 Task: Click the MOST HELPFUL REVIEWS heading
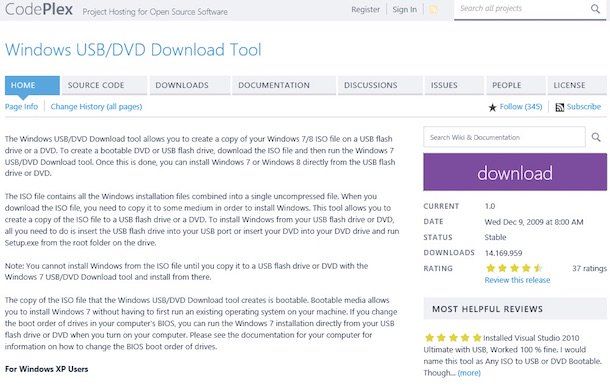click(x=487, y=309)
